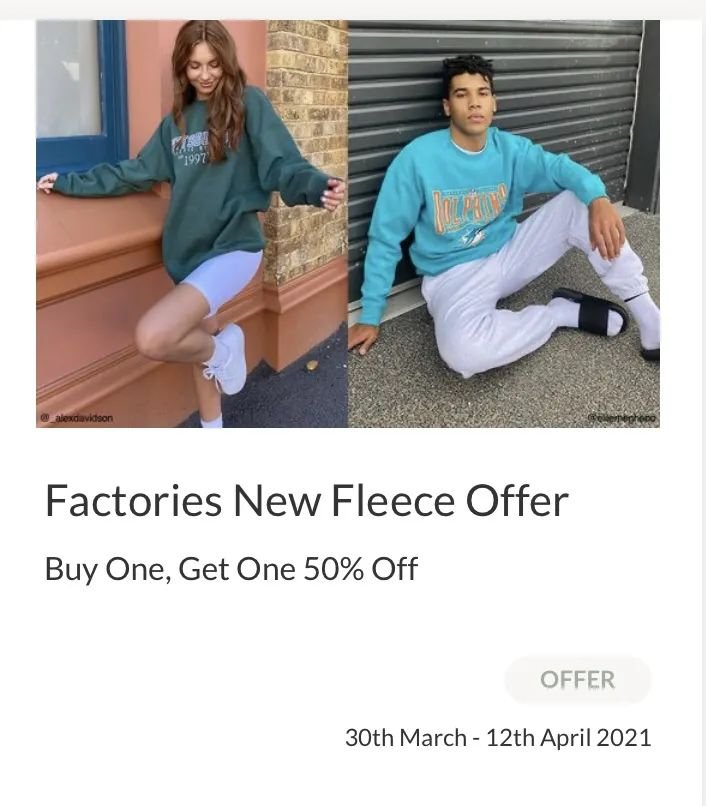The width and height of the screenshot is (706, 806).
Task: Click the grey header strip above the card
Action: point(353,10)
